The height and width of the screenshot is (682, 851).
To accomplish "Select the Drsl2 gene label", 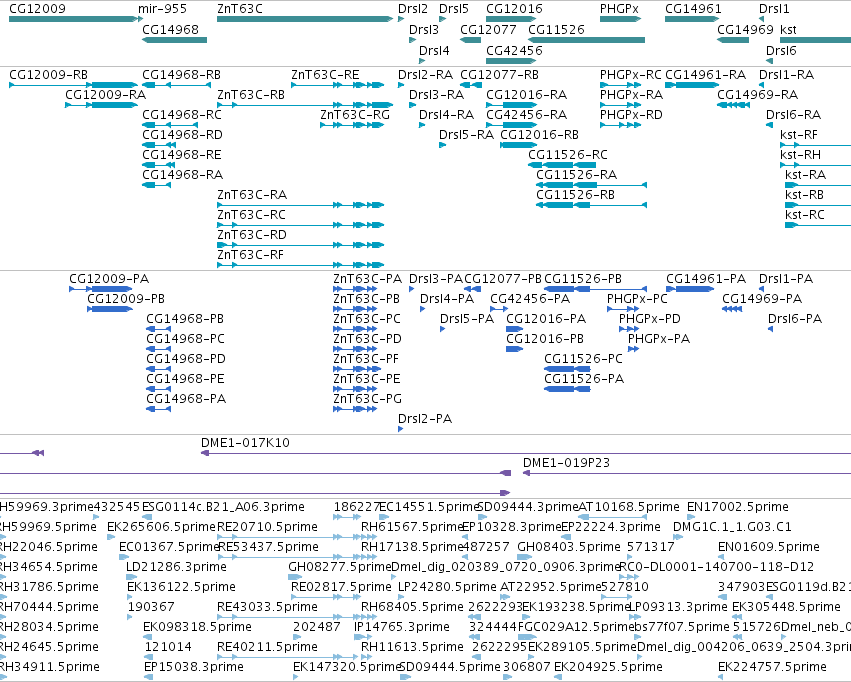I will [x=412, y=9].
